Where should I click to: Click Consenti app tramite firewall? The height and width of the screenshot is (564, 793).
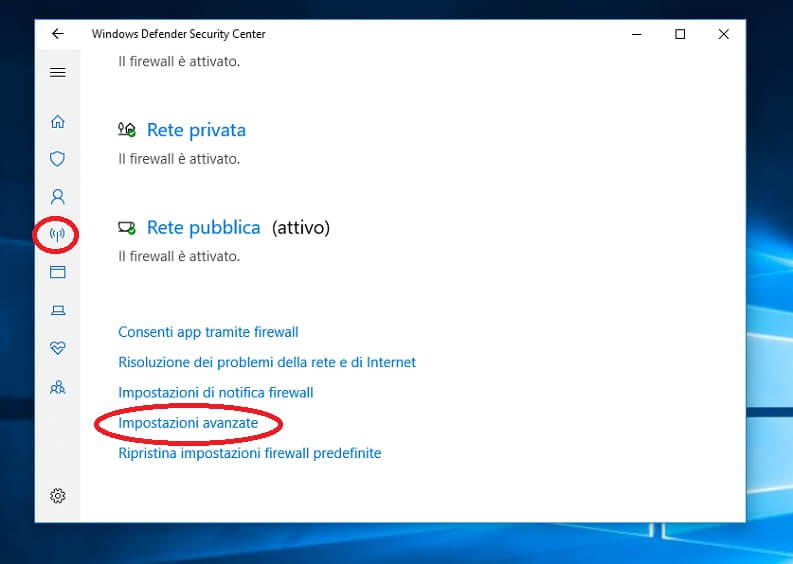208,332
